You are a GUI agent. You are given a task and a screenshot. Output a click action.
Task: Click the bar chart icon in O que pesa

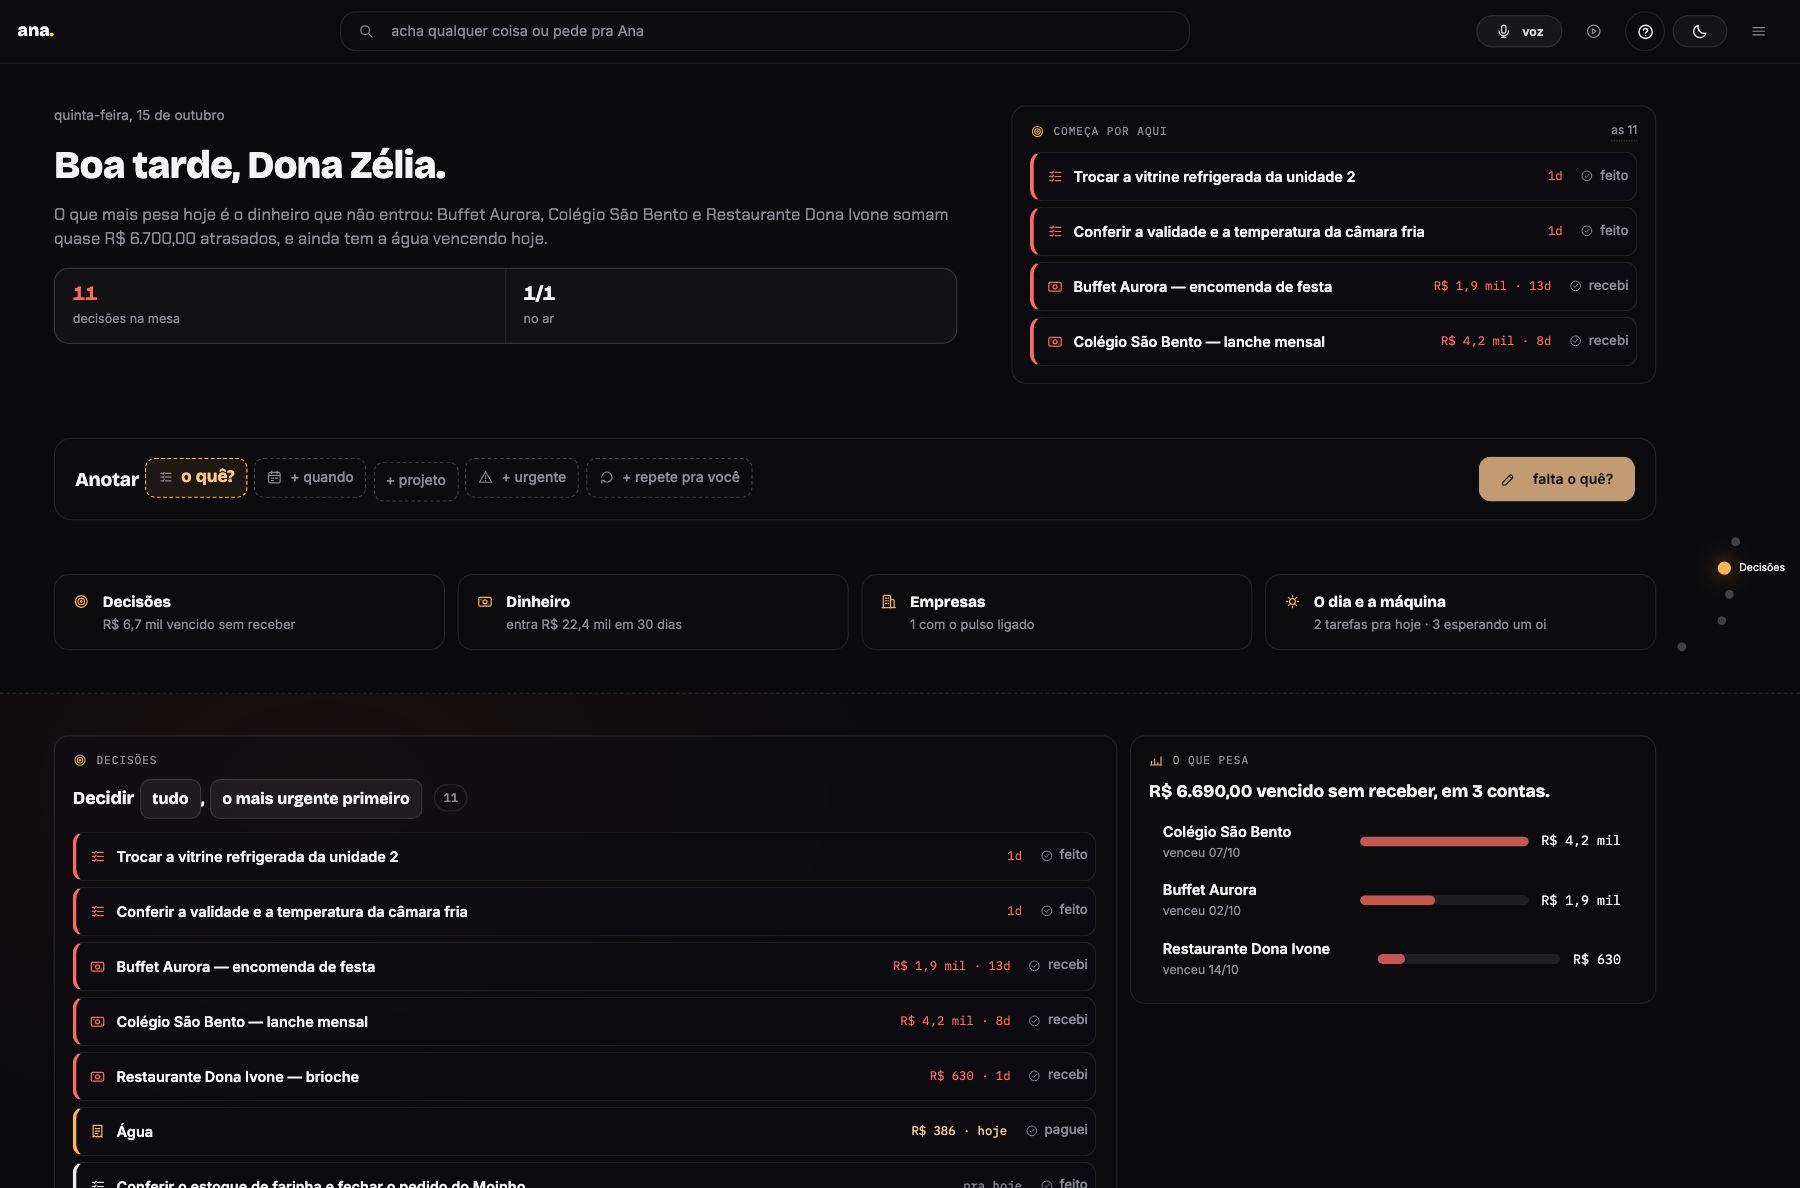click(1156, 761)
